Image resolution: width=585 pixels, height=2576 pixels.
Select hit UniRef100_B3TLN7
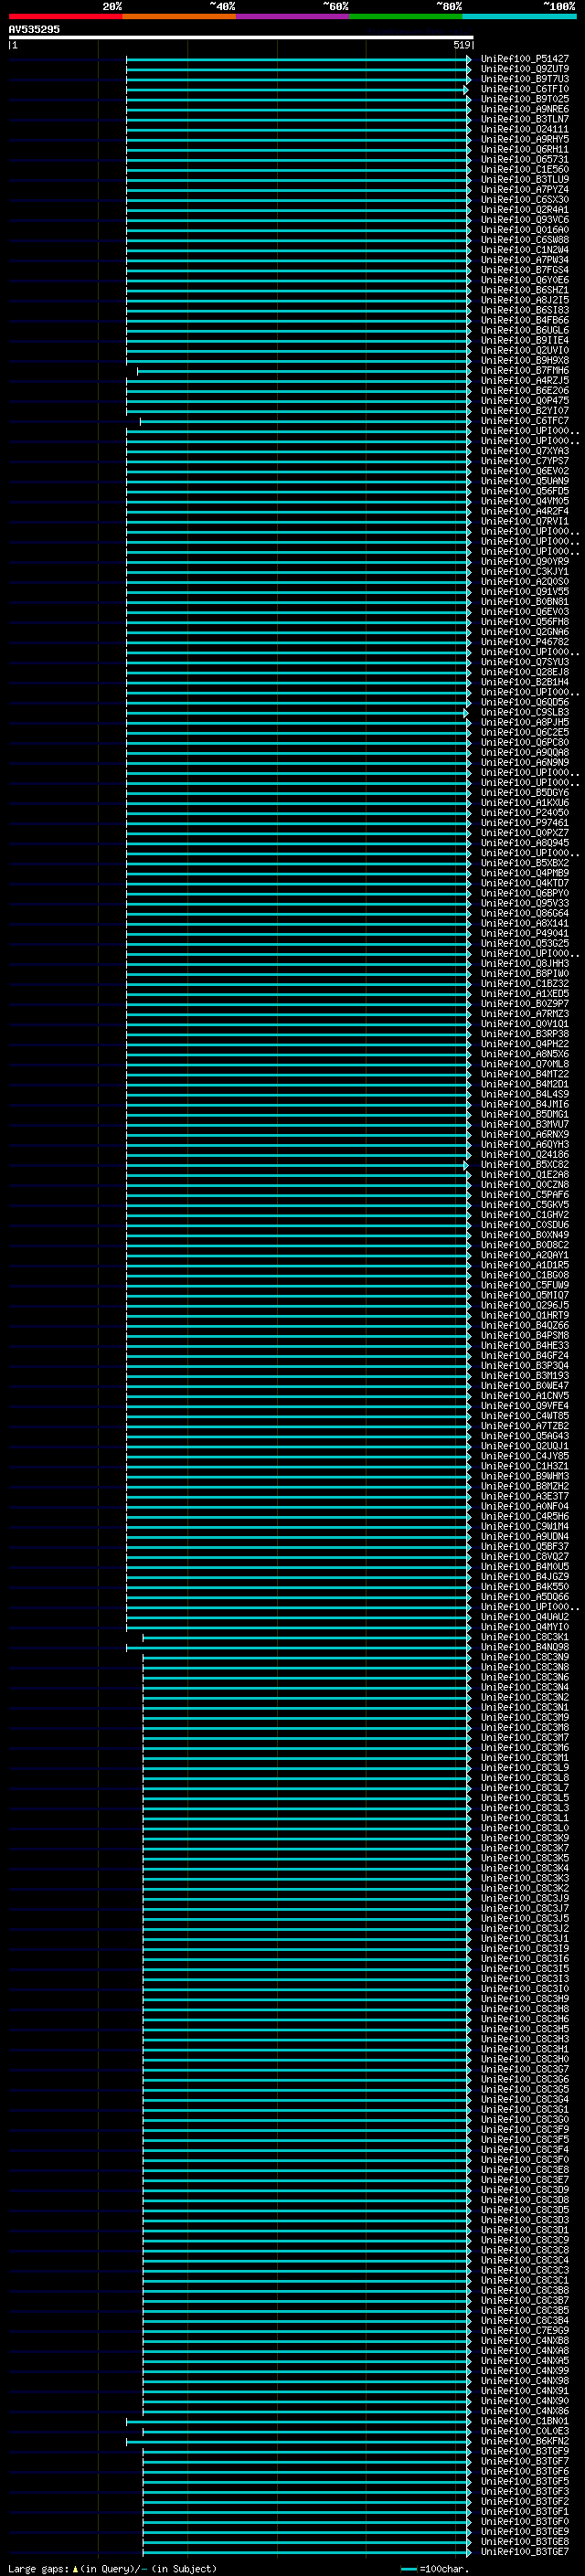pyautogui.click(x=524, y=119)
